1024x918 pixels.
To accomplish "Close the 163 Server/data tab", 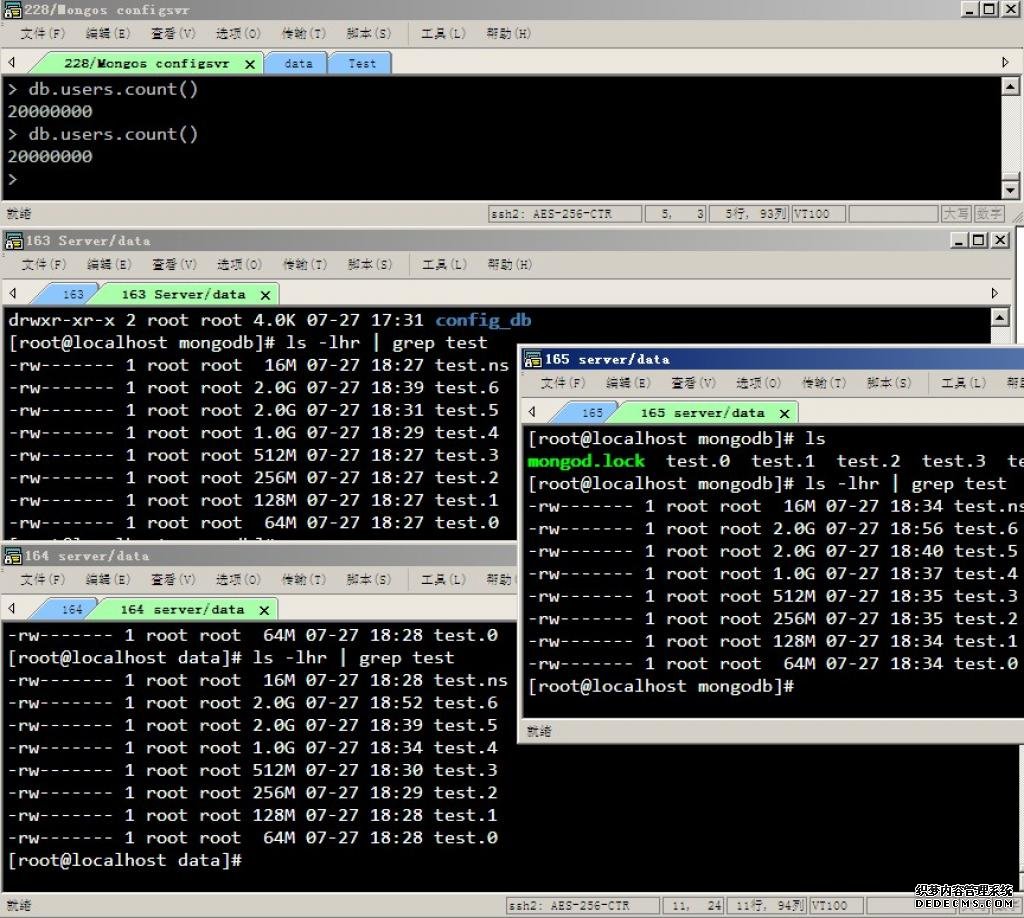I will [265, 295].
